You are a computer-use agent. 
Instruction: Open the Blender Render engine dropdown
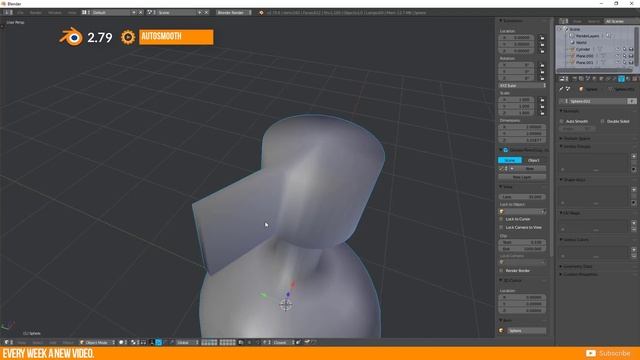click(233, 13)
